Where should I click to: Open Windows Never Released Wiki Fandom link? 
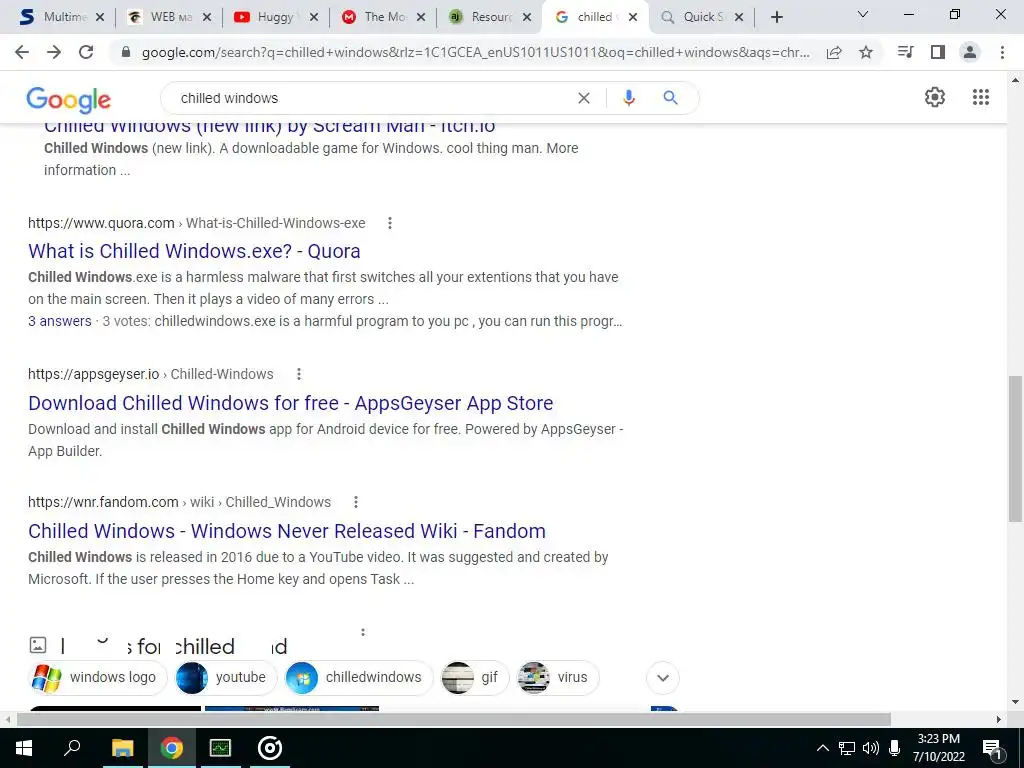[287, 531]
